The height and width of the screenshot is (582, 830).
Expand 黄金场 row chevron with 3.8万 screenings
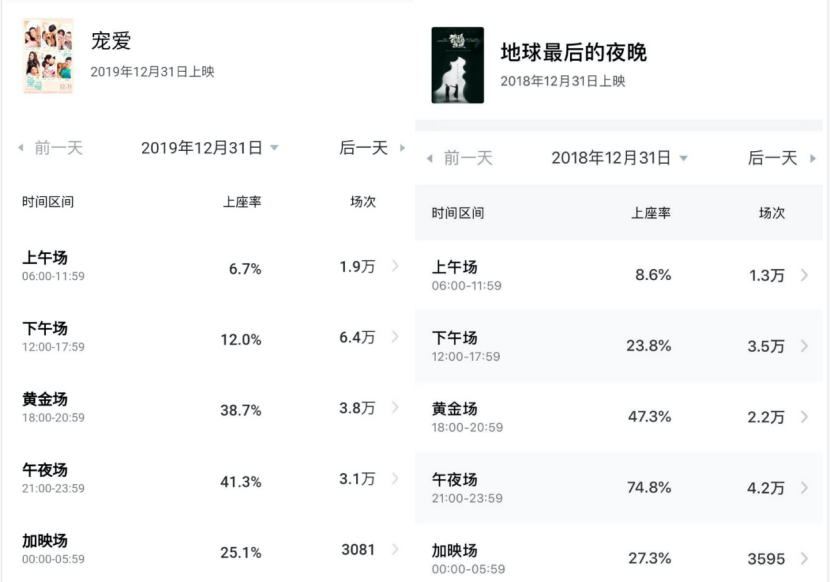pos(395,408)
